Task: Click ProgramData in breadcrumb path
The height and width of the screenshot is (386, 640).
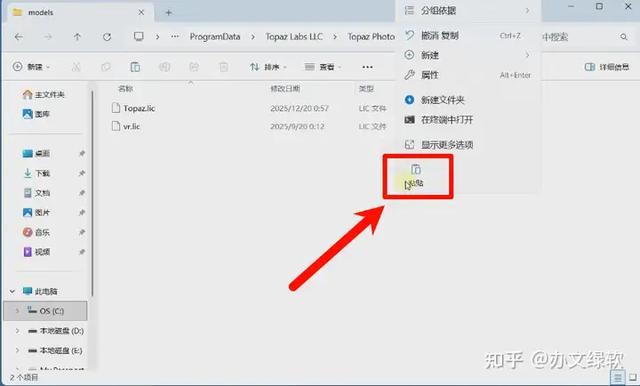Action: click(x=215, y=37)
